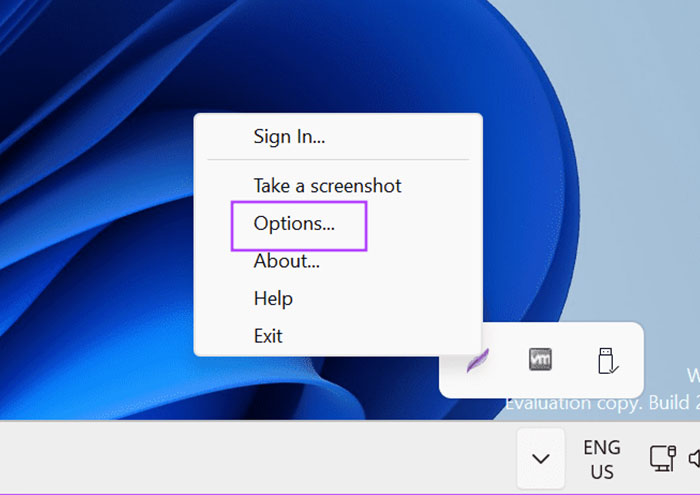
Task: Select Help from the context menu
Action: coord(338,298)
